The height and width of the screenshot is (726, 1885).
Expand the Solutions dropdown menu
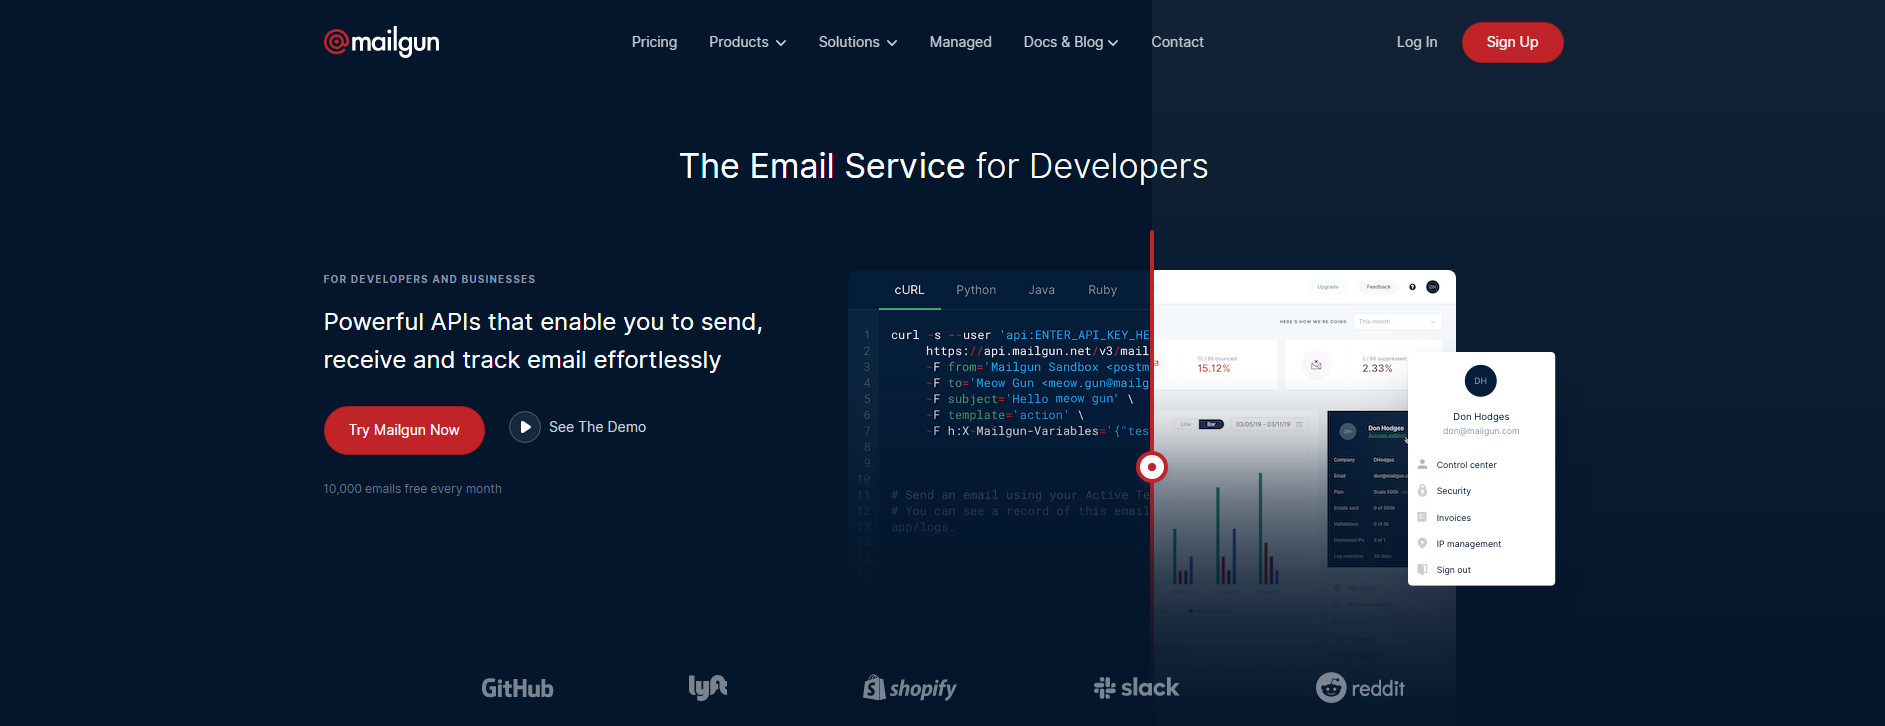(857, 42)
